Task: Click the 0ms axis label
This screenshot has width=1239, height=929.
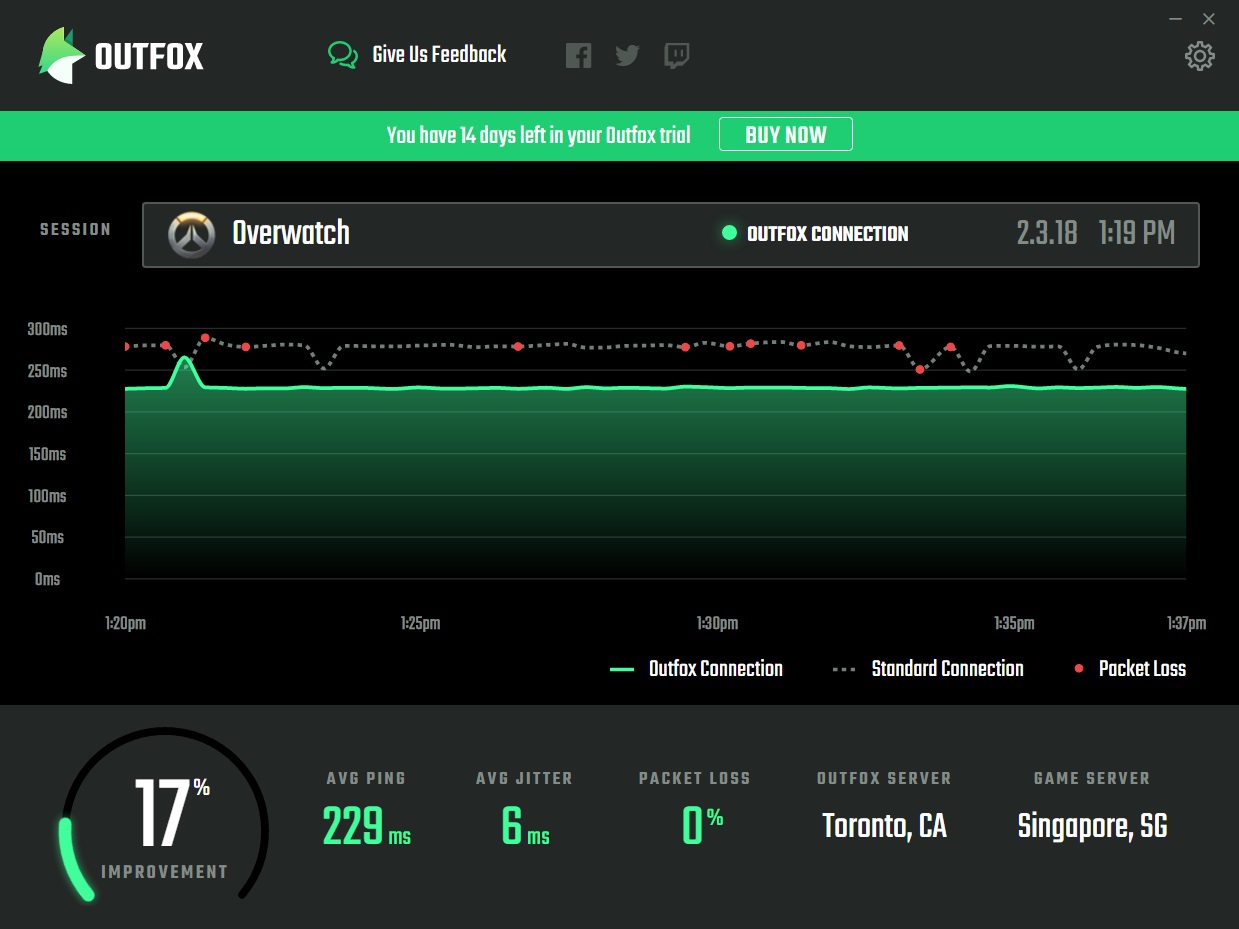Action: (x=48, y=579)
